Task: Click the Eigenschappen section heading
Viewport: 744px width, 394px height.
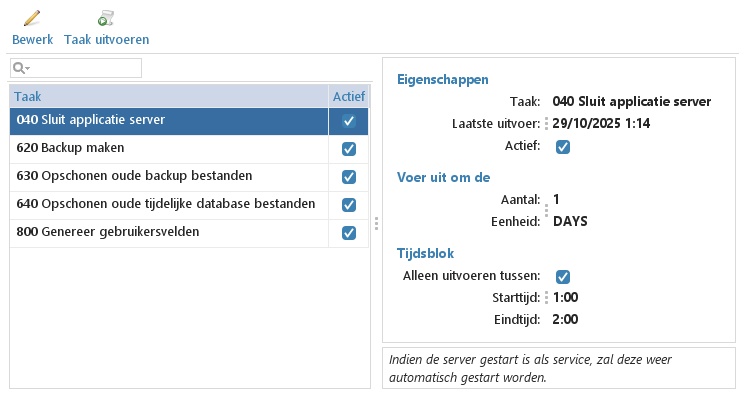Action: point(443,80)
